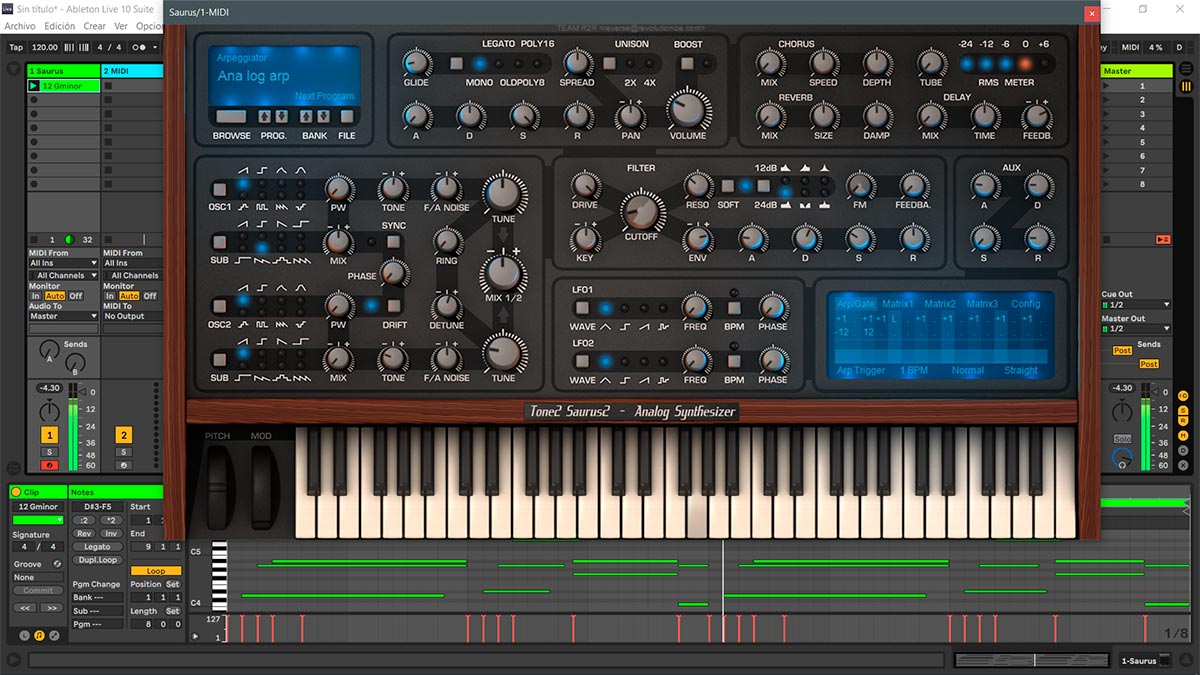Toggle track 1 activator button

49,435
